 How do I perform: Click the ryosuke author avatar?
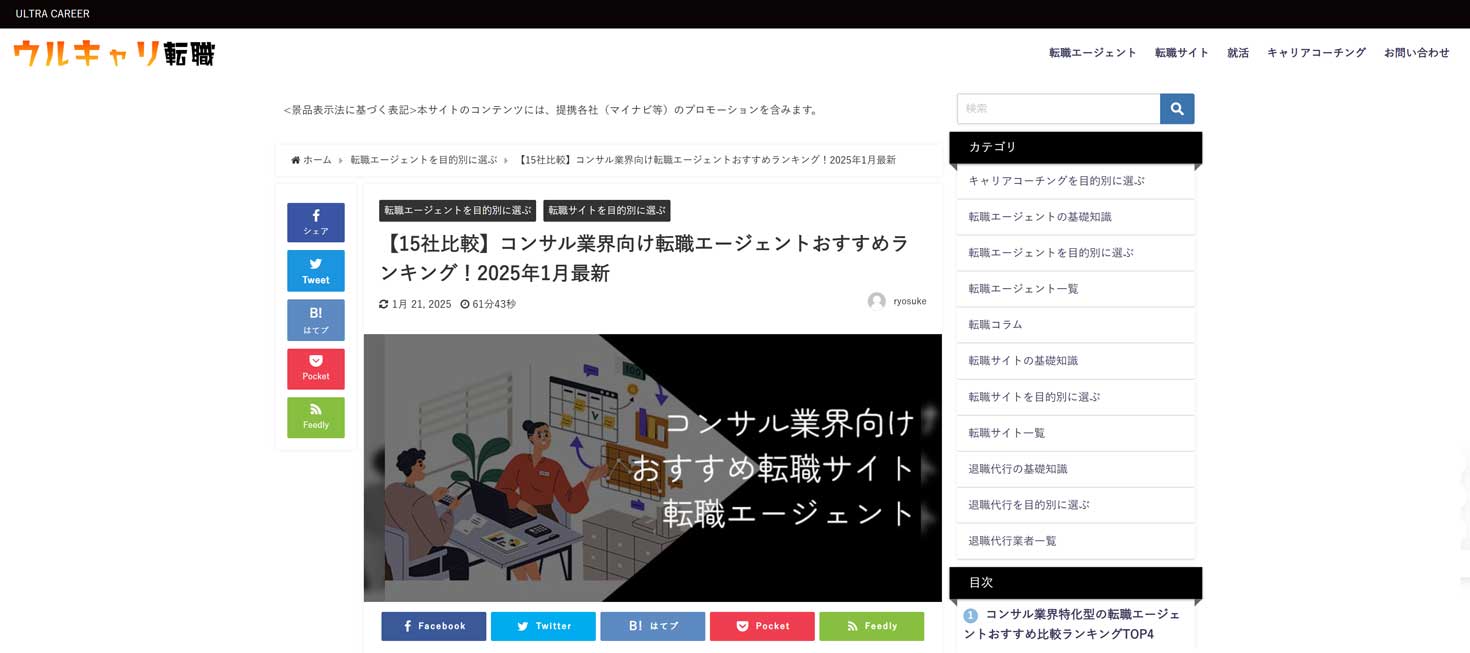point(876,301)
